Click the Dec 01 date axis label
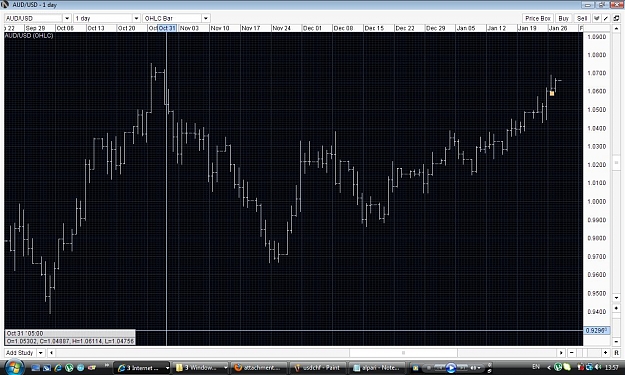Screen dimensions: 625x375 click(312, 28)
